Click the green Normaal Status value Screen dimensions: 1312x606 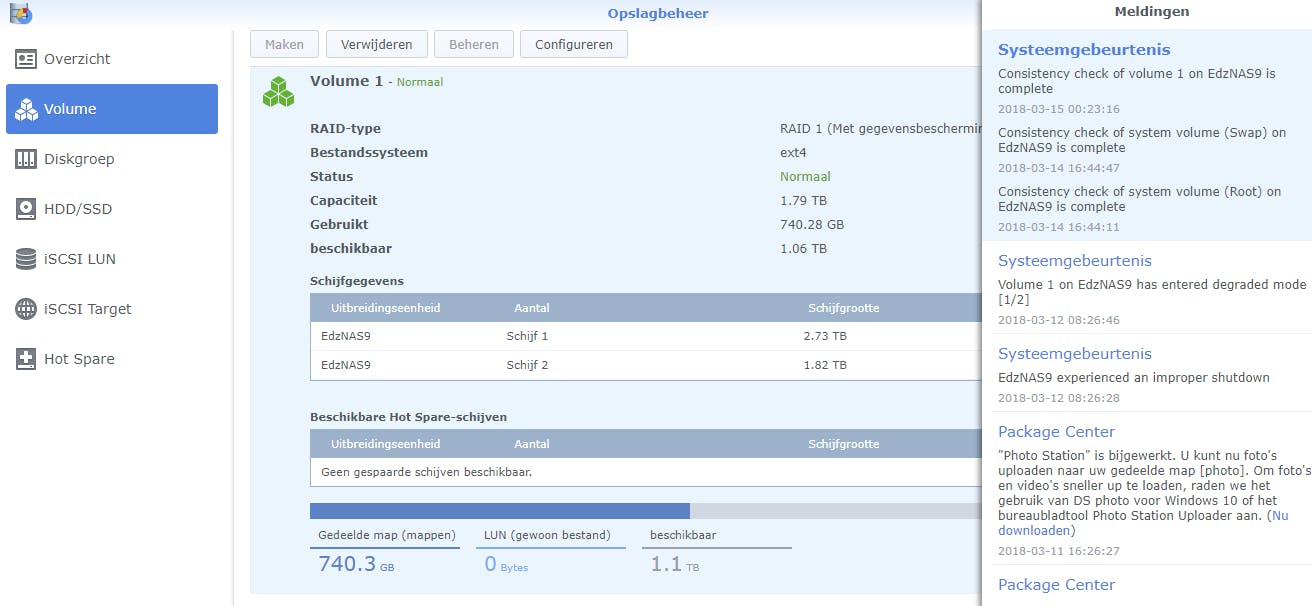[805, 177]
